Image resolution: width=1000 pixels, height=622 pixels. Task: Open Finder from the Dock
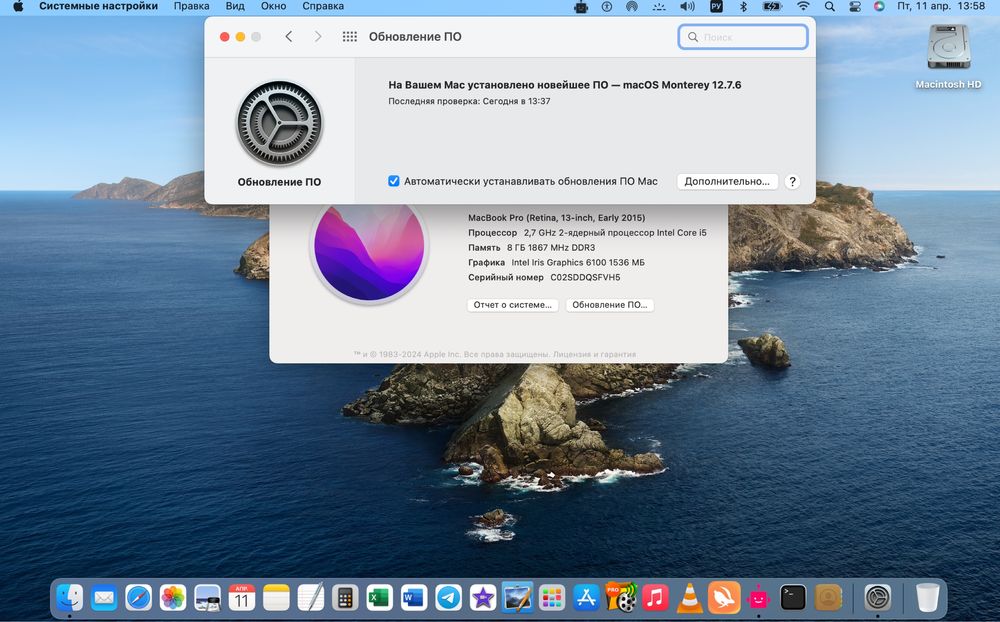pyautogui.click(x=70, y=598)
